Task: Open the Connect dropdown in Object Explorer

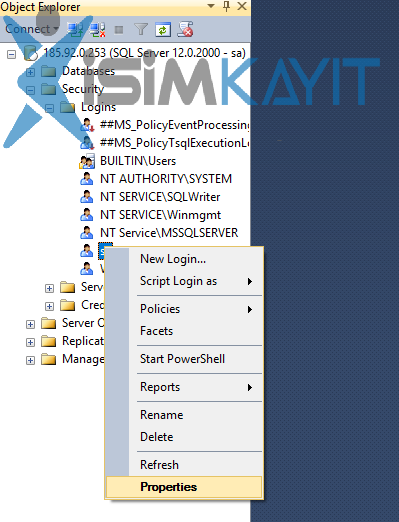Action: pyautogui.click(x=32, y=29)
